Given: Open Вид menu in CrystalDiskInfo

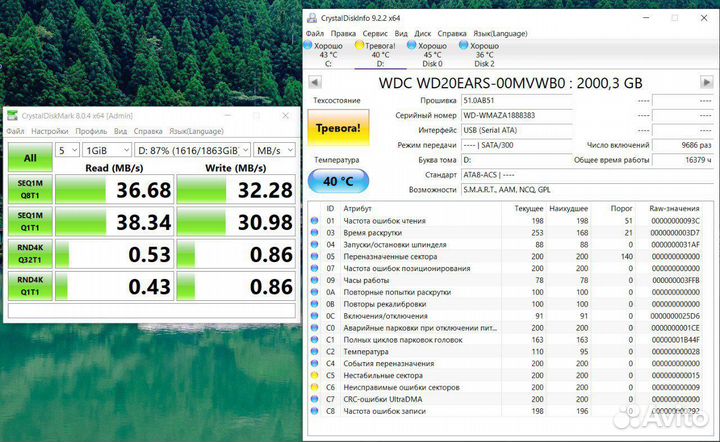Looking at the screenshot, I should [401, 34].
